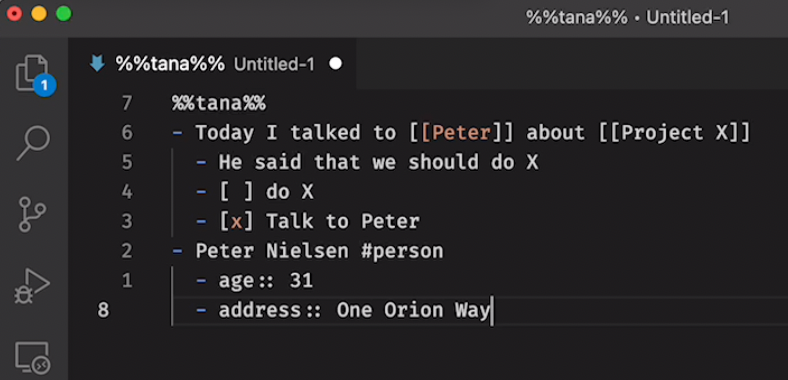Select the %%tana%% Untitled-1 editor tab

(x=213, y=64)
